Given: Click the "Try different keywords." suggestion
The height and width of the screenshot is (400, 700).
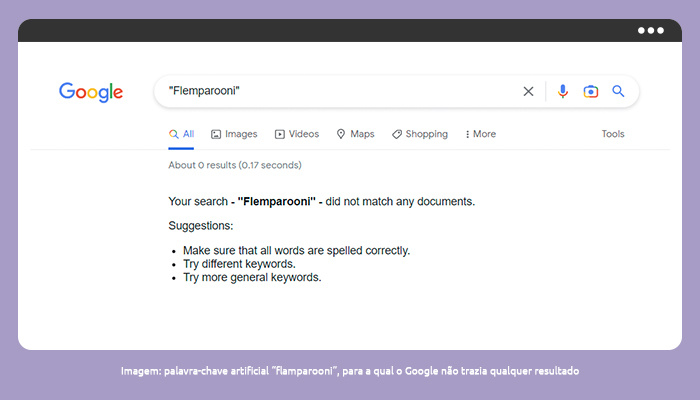Looking at the screenshot, I should click(239, 264).
